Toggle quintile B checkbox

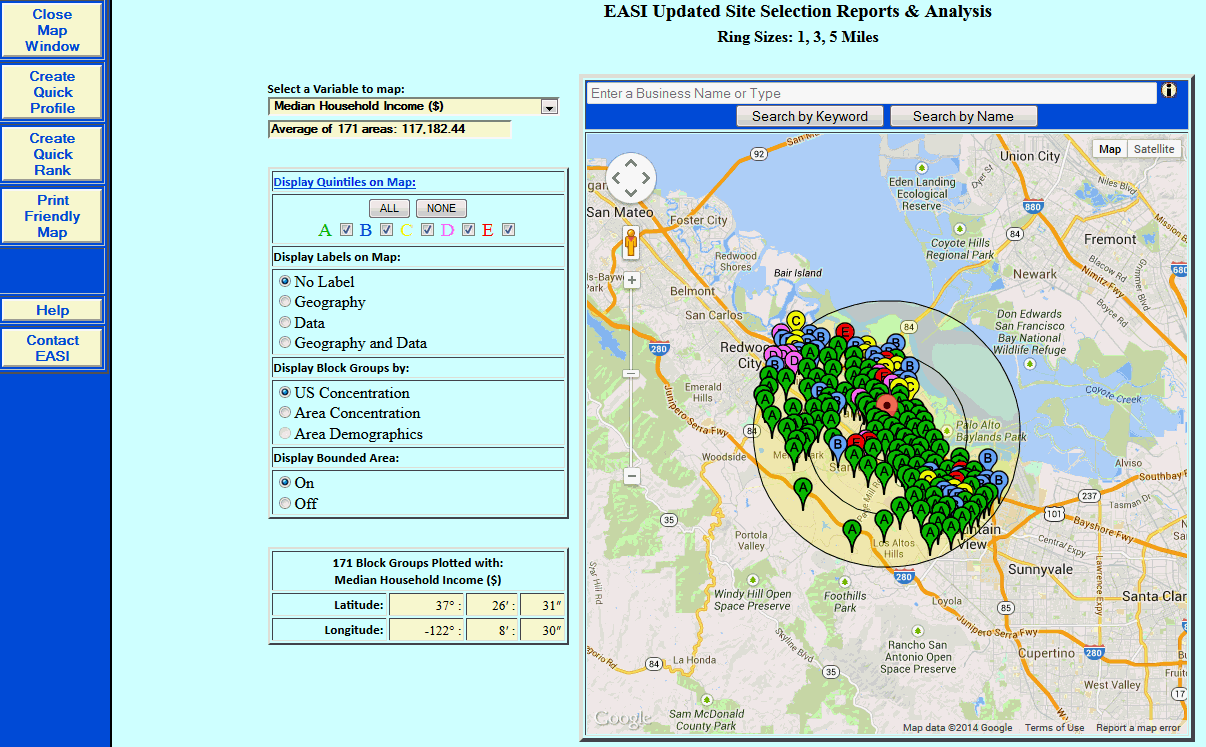(x=386, y=230)
